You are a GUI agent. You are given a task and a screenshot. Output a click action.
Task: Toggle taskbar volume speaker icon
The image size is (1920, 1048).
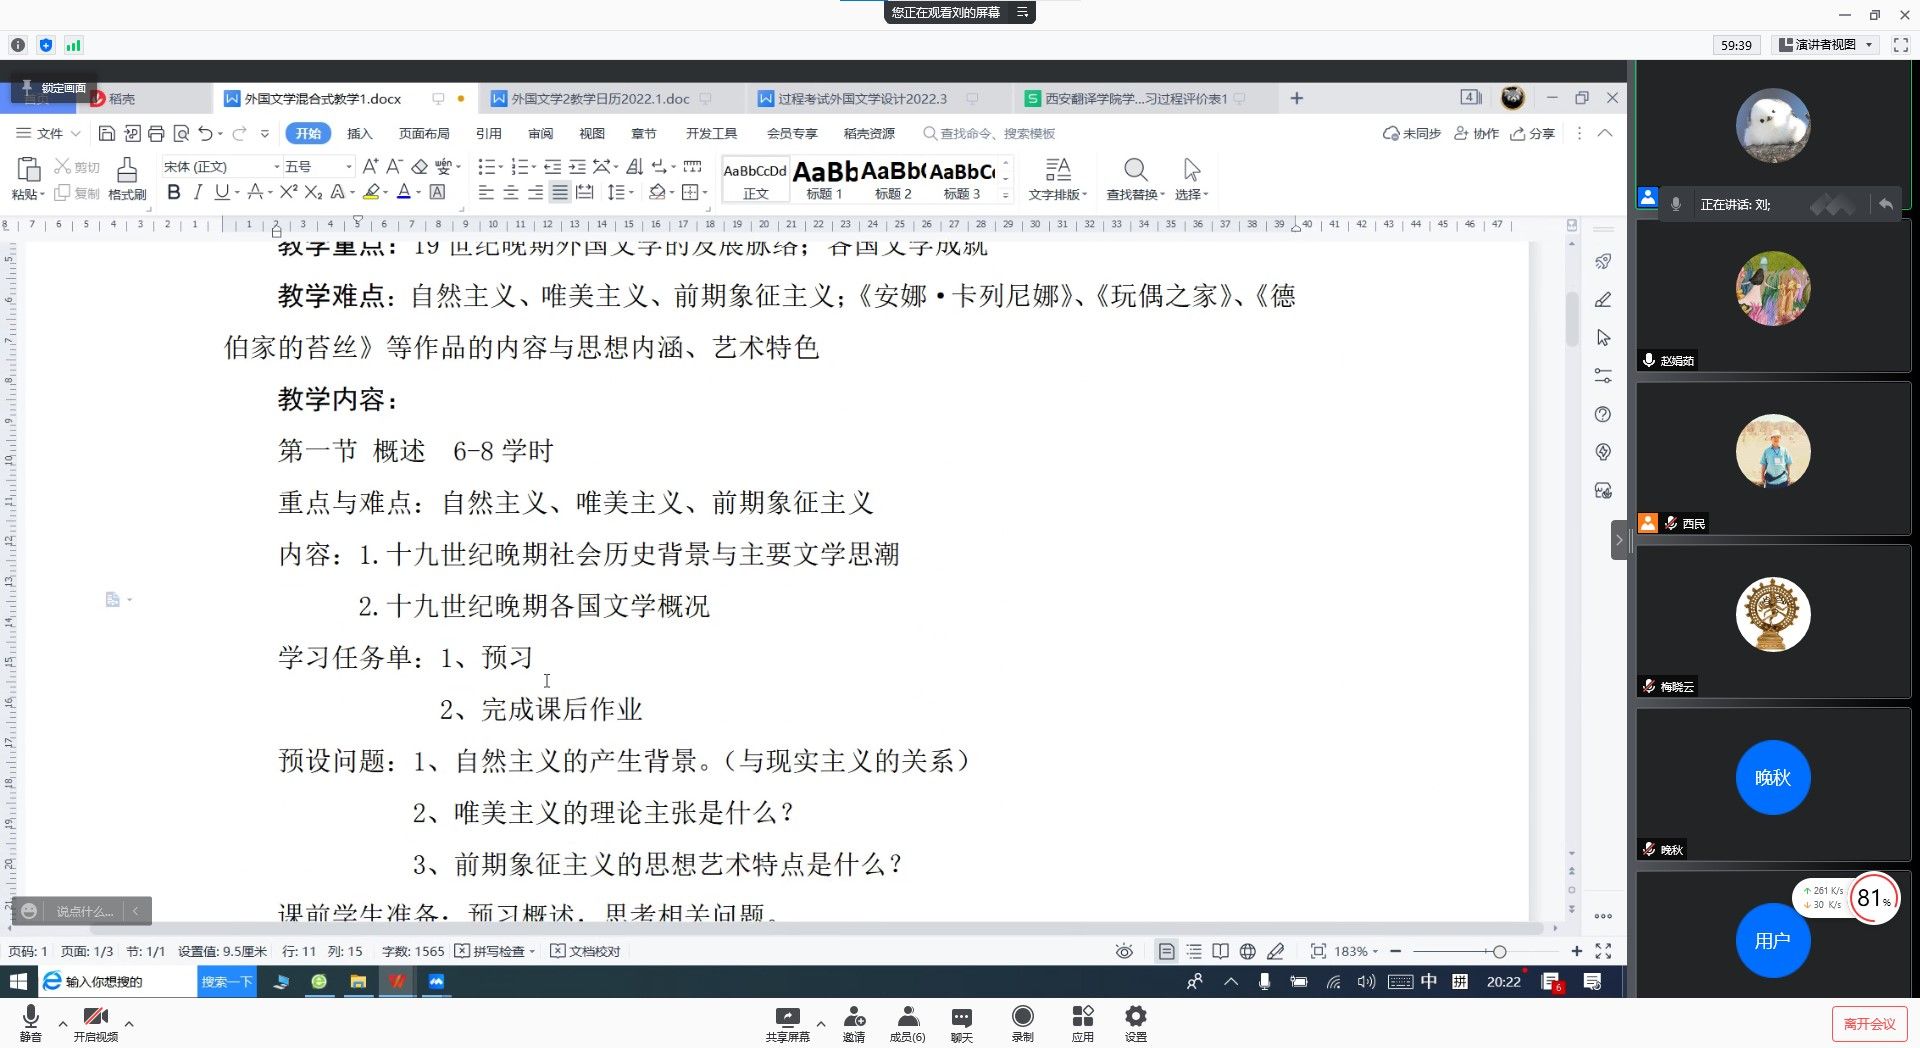[x=1366, y=982]
